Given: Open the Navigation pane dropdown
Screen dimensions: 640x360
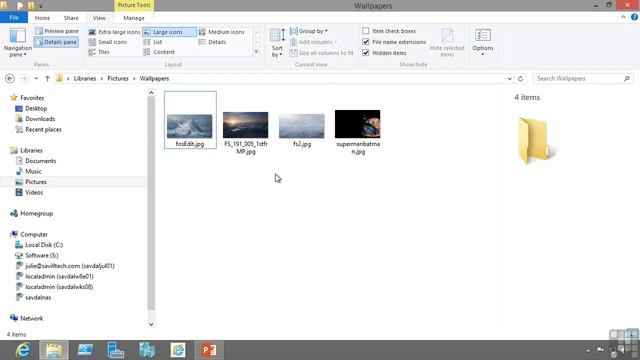Looking at the screenshot, I should point(18,42).
